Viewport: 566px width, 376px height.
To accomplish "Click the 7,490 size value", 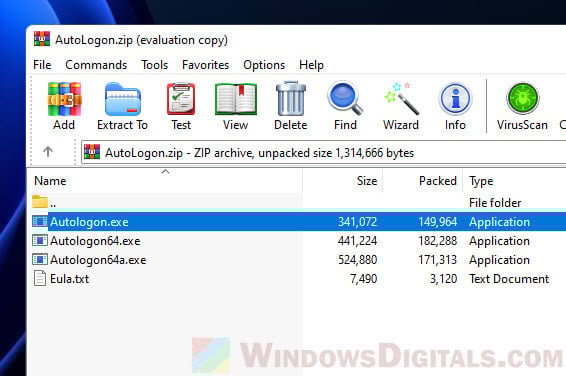I will [363, 279].
